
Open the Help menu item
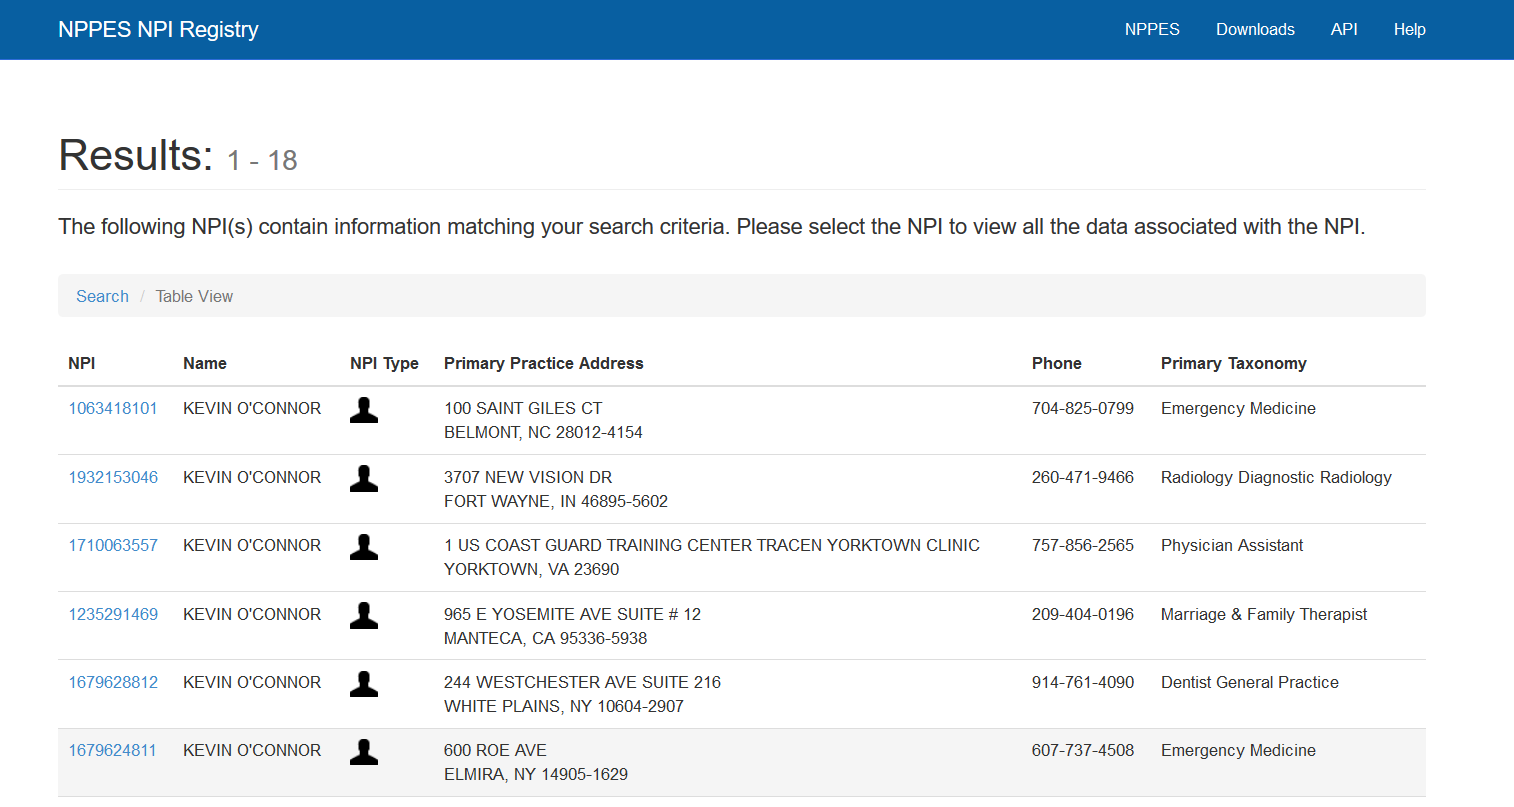click(x=1409, y=29)
